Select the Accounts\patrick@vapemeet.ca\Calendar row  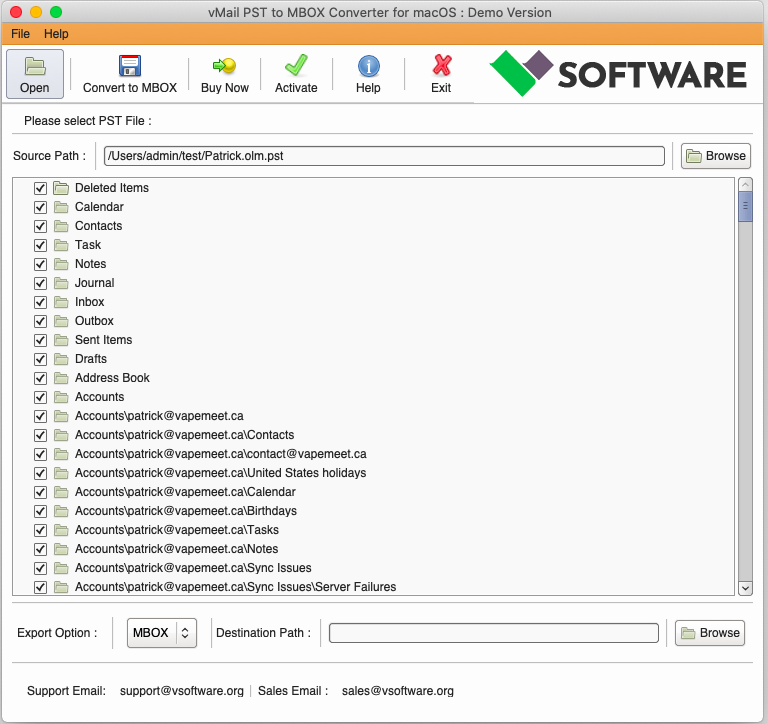click(x=185, y=492)
